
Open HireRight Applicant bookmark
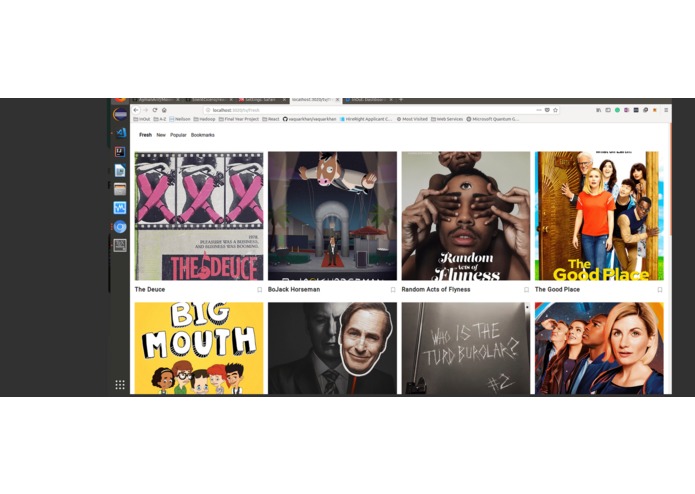pos(366,119)
